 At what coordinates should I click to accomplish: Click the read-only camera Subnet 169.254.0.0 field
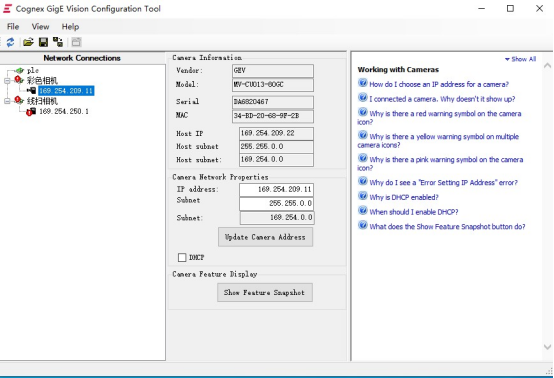[x=277, y=218]
